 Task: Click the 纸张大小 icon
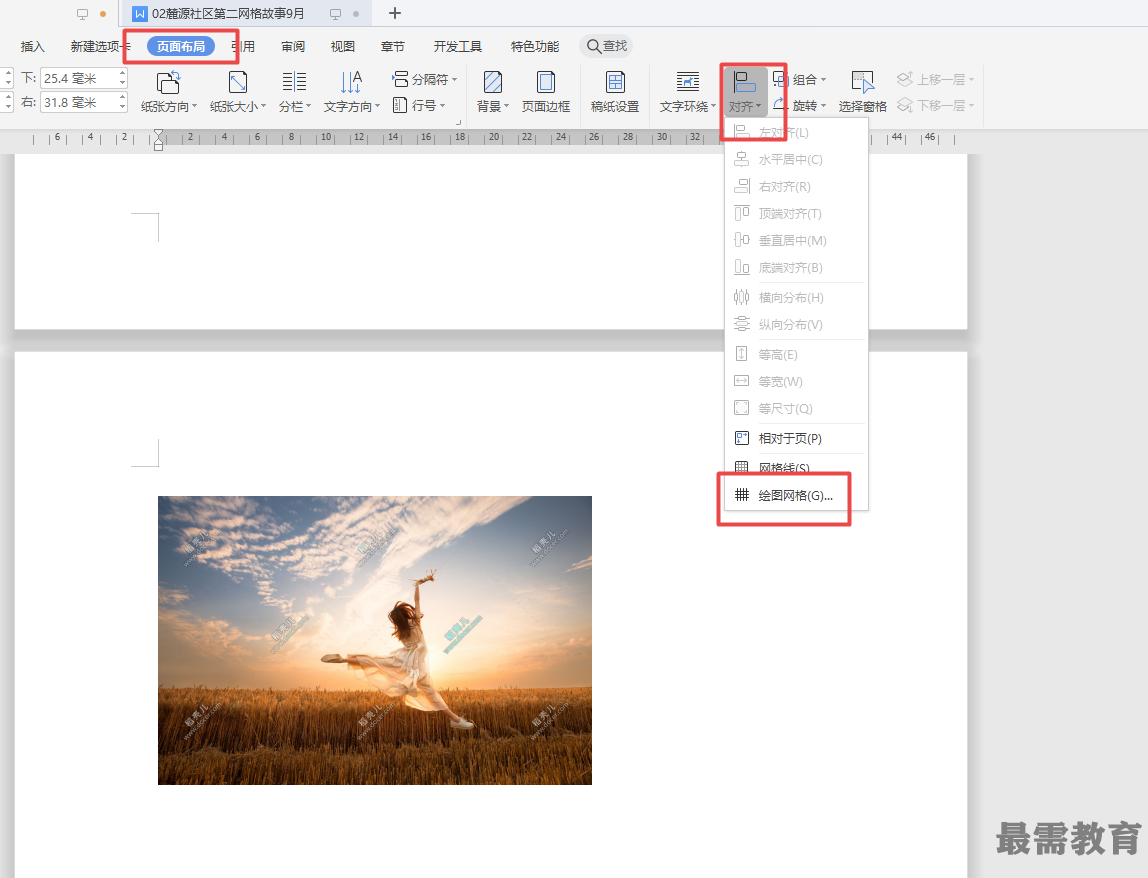238,82
